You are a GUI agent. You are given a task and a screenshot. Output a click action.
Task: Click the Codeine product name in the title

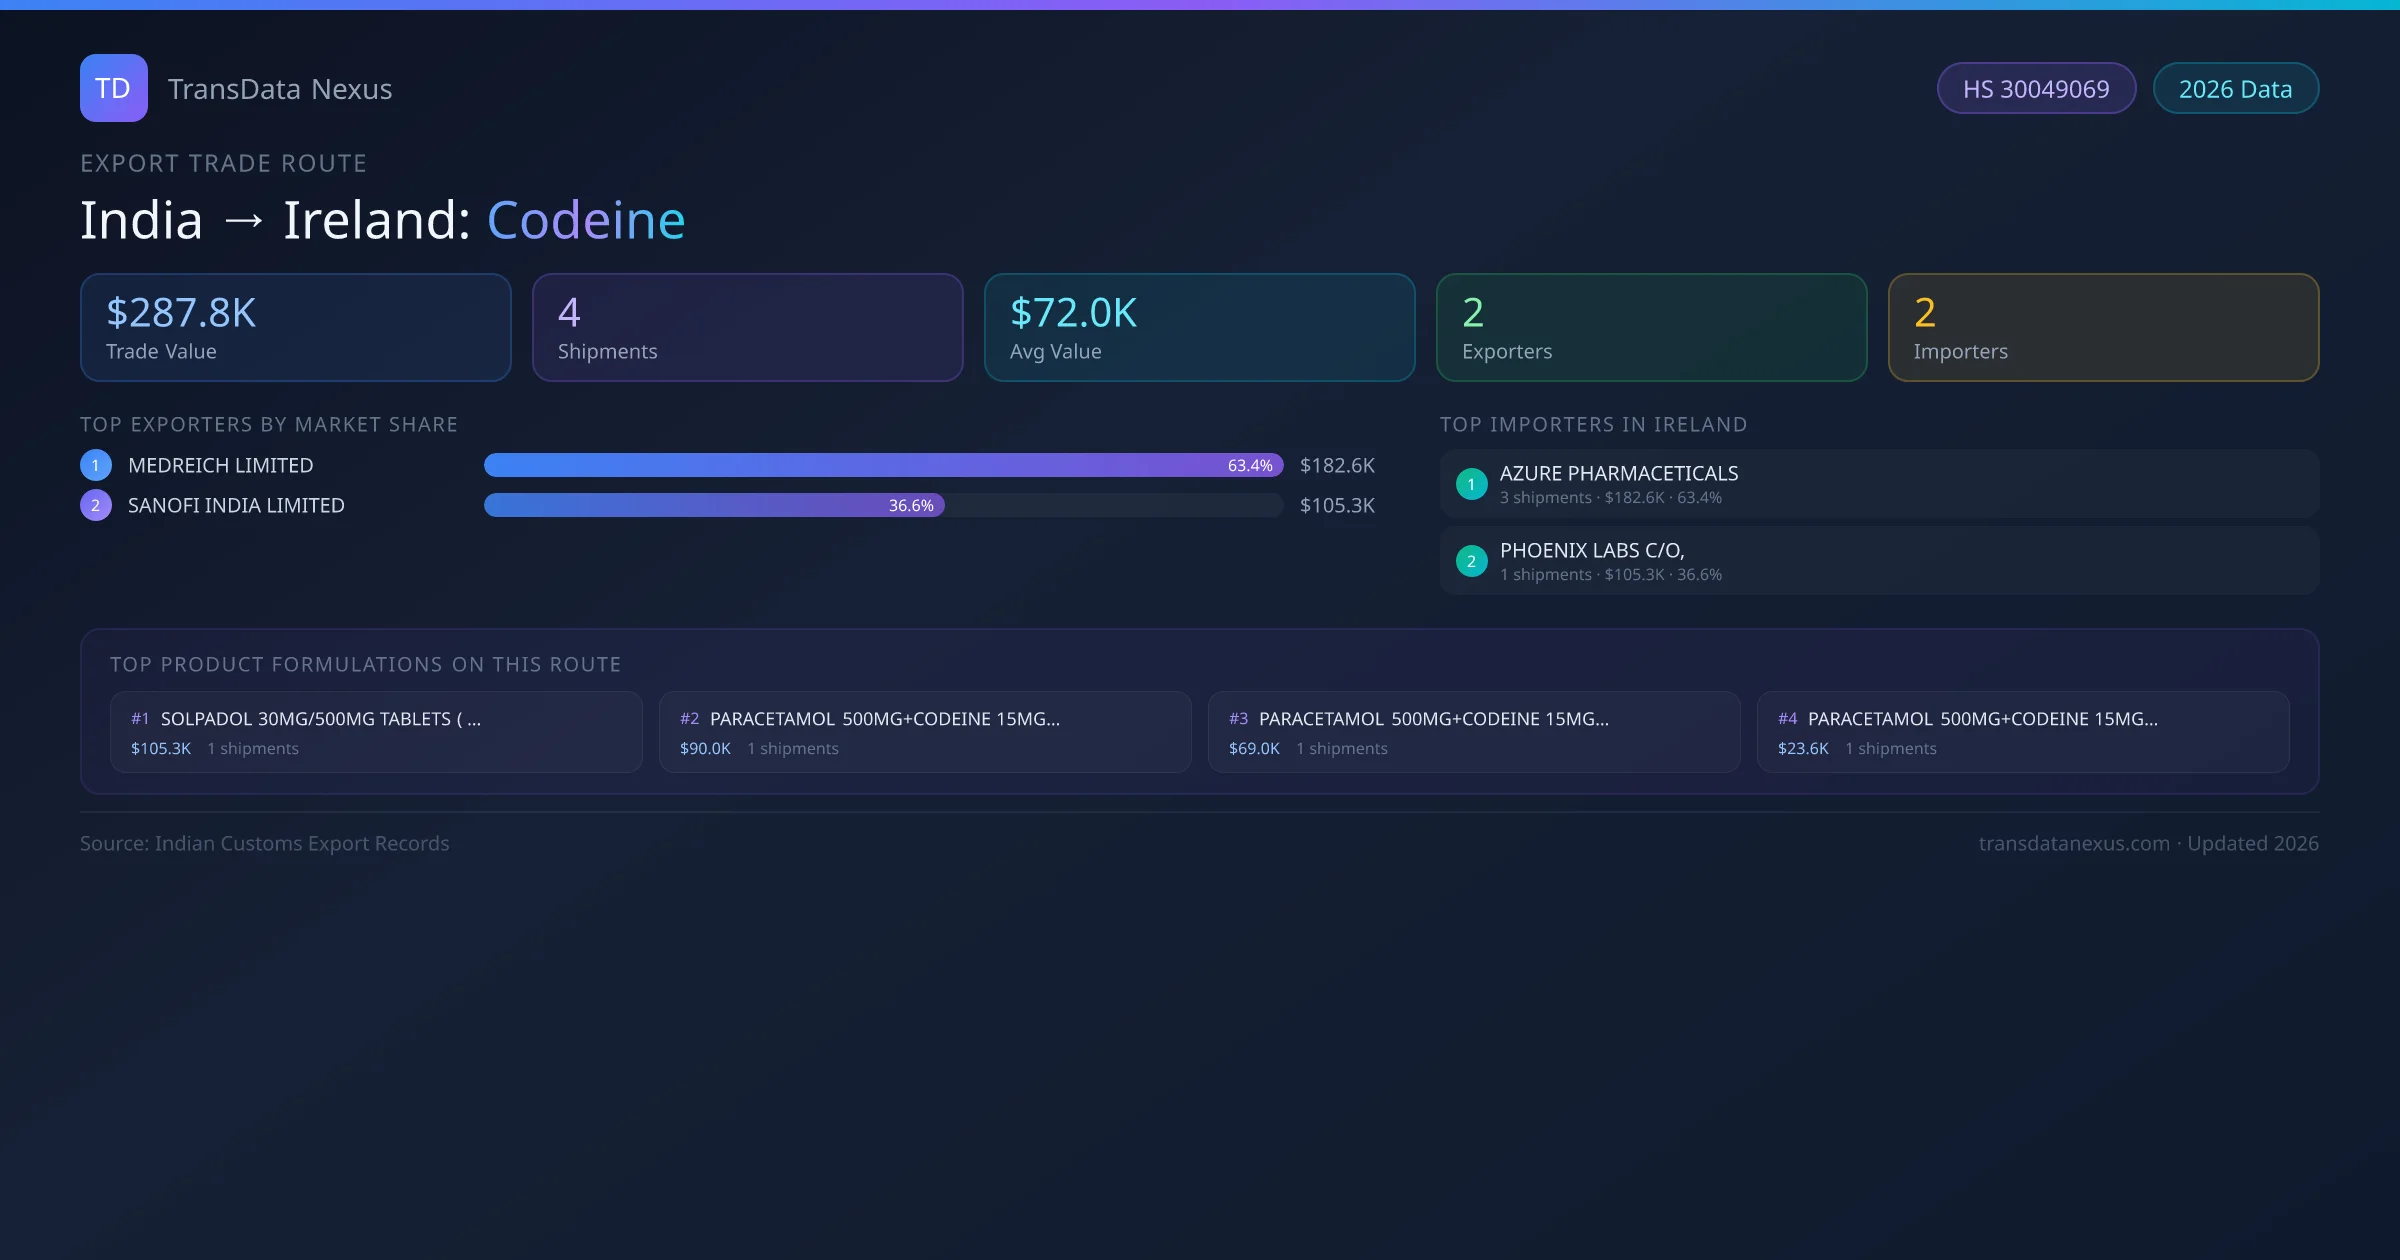point(586,220)
